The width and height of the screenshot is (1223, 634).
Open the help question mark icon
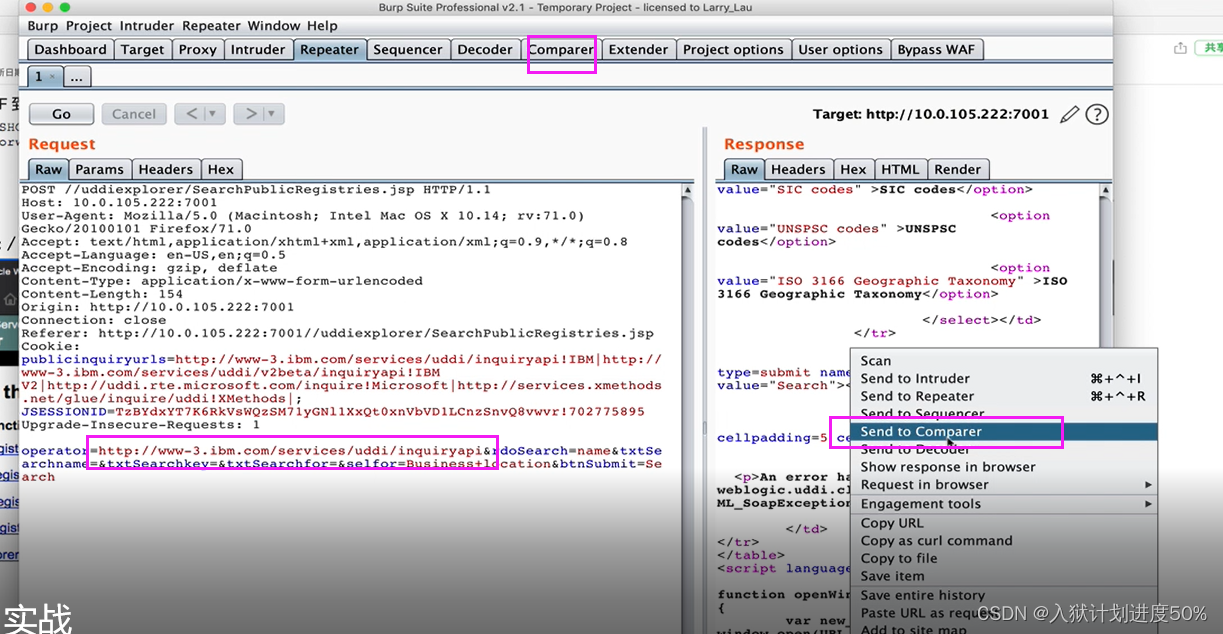point(1097,114)
